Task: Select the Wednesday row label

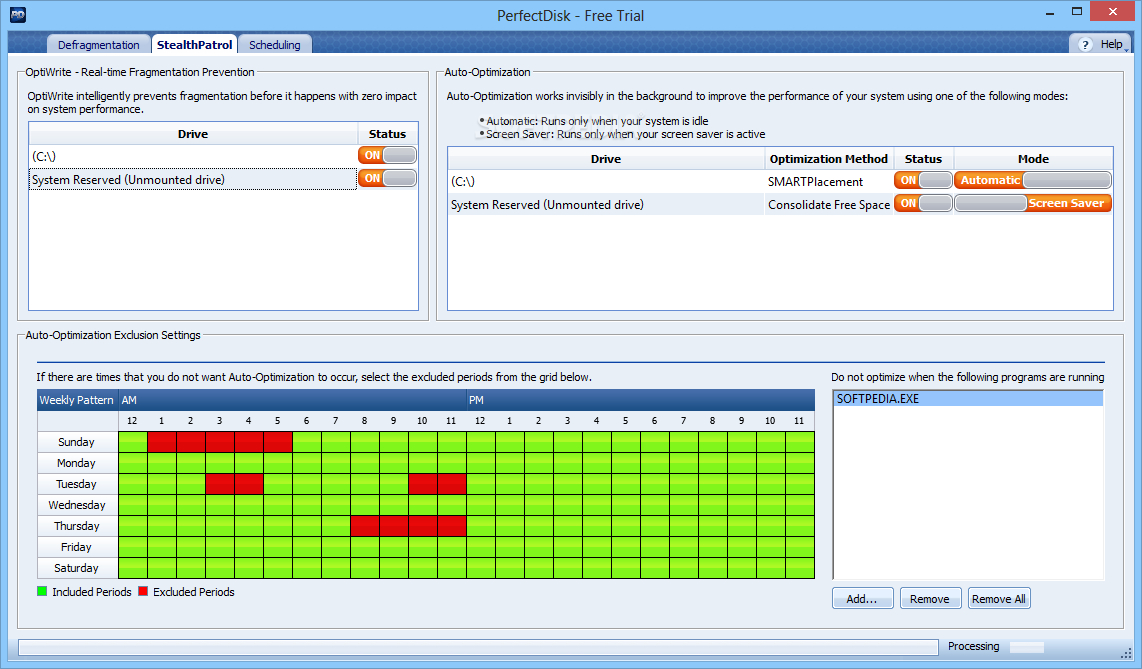Action: click(x=77, y=504)
